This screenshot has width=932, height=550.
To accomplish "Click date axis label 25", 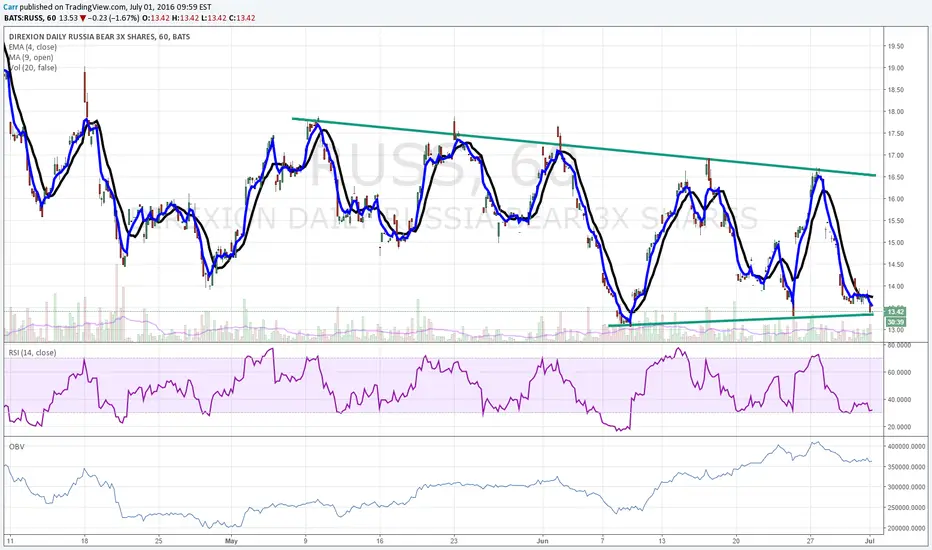I will pos(158,541).
